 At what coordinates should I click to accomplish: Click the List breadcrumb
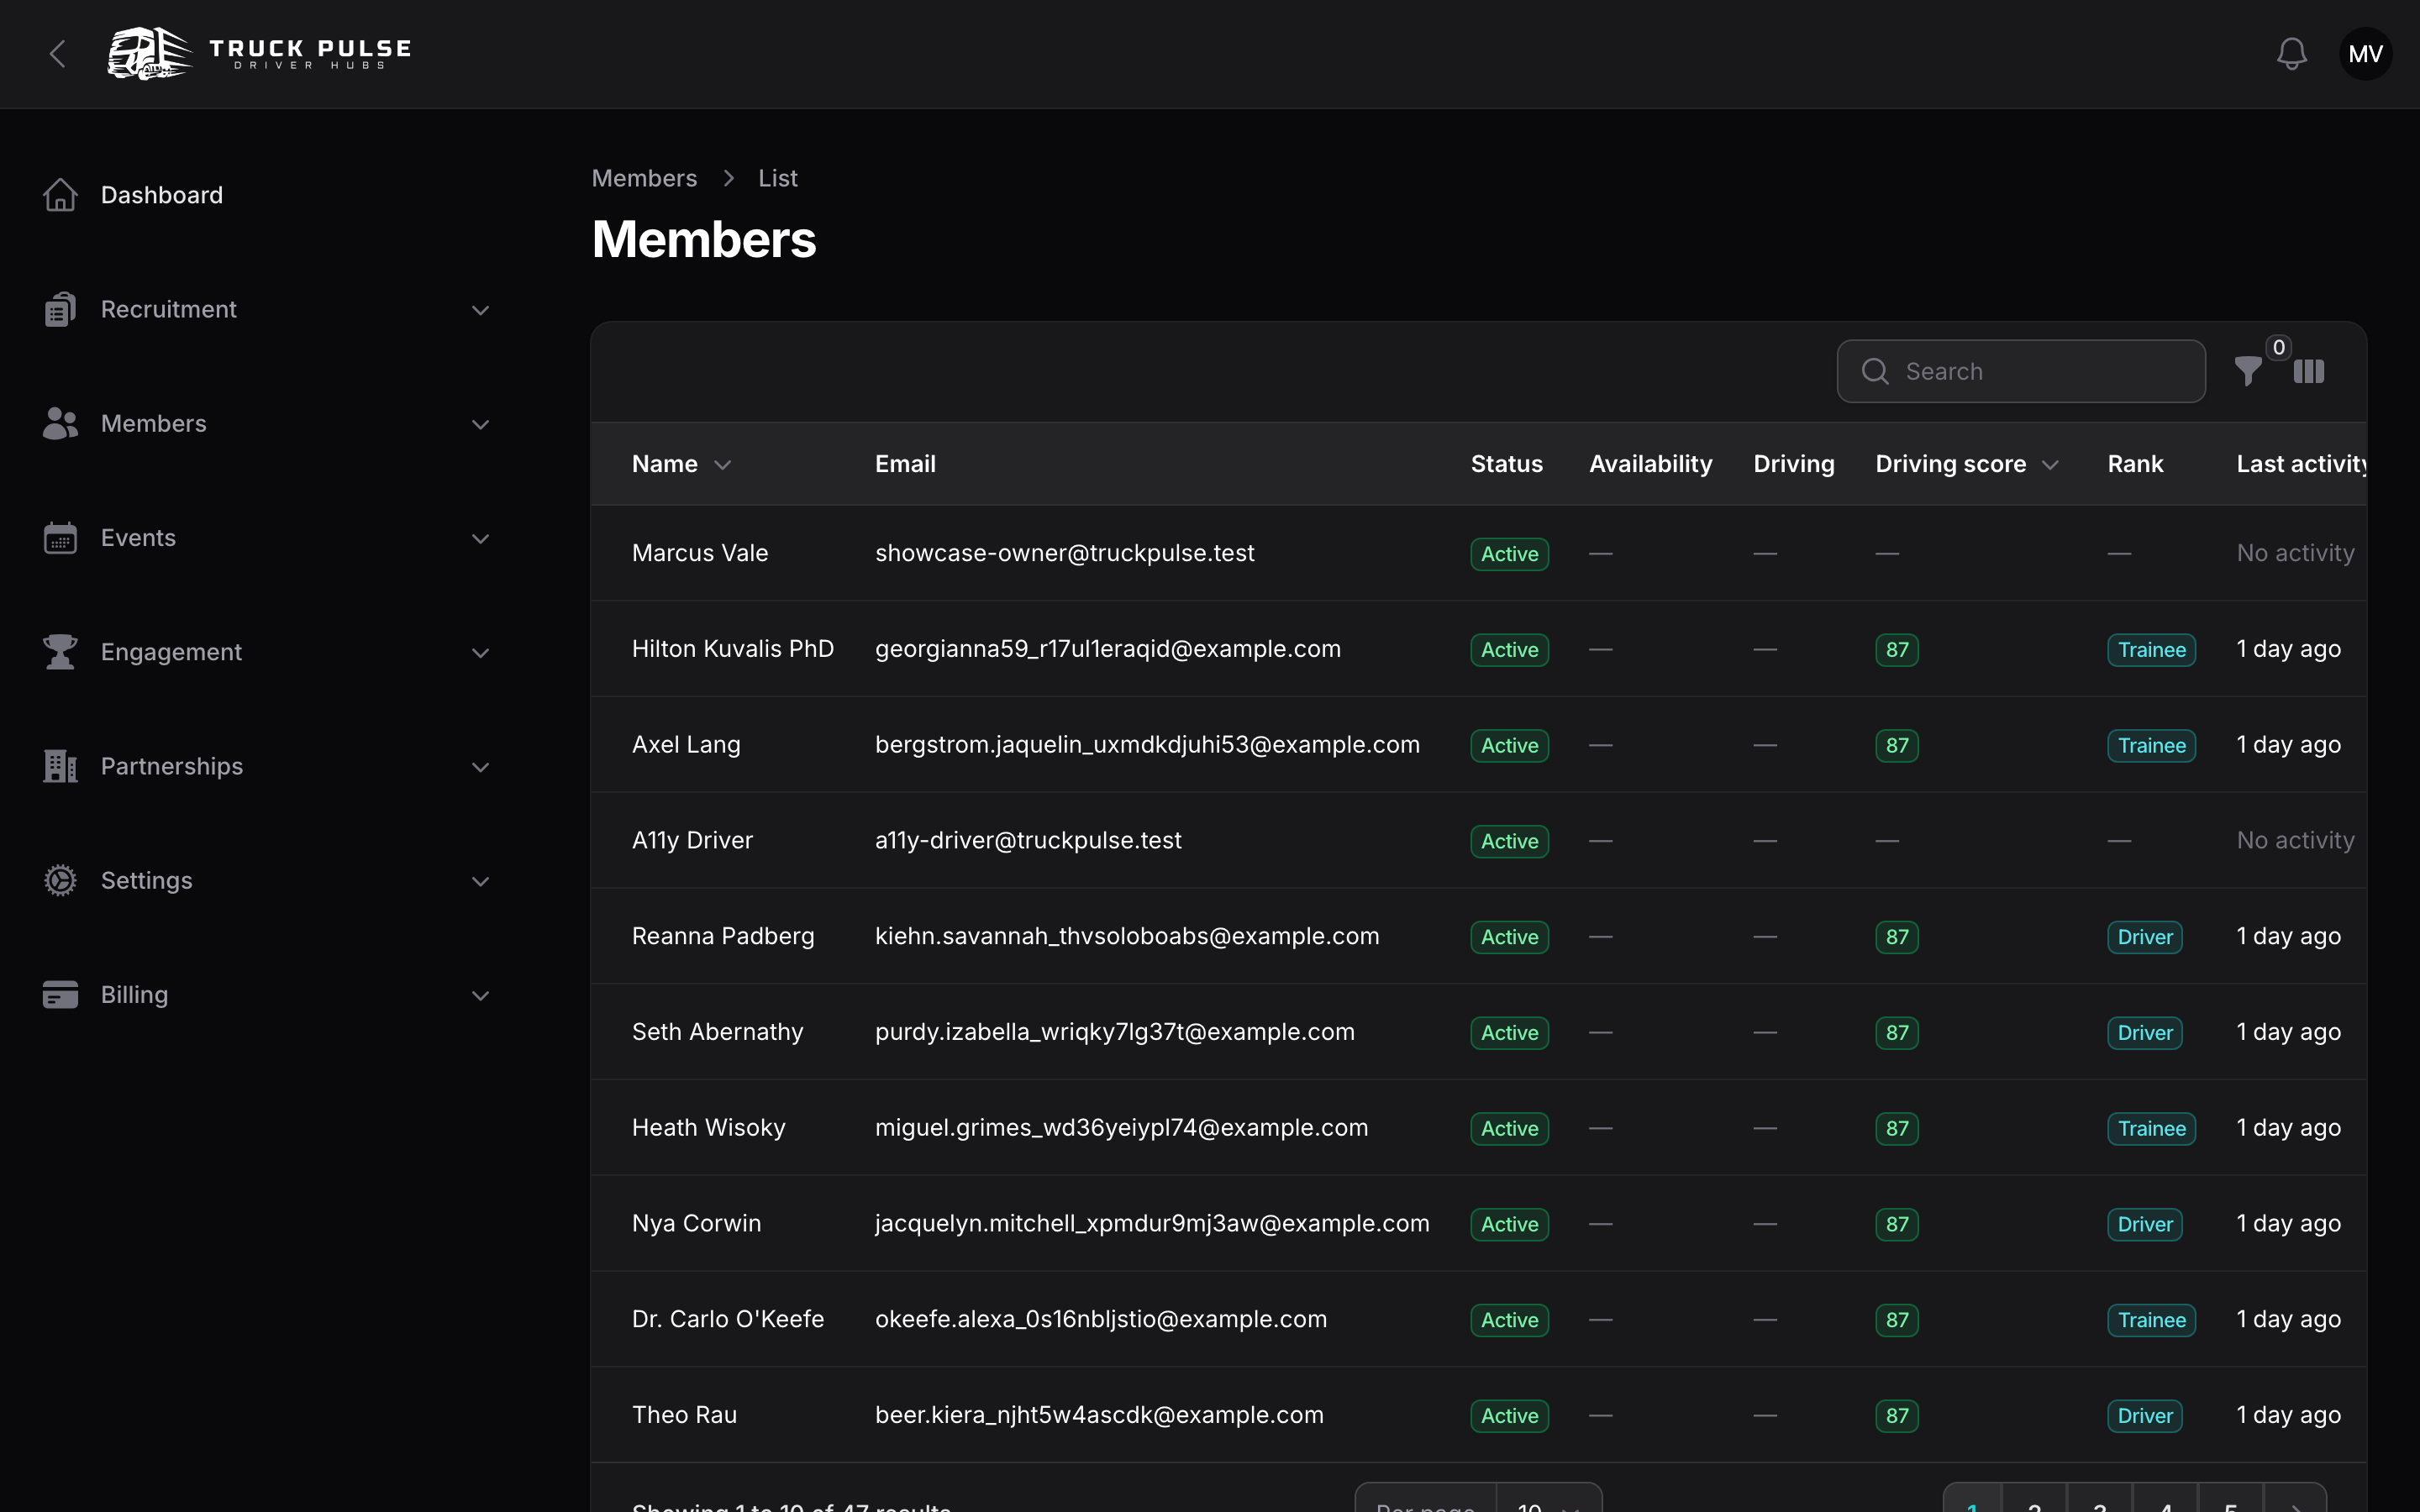pyautogui.click(x=777, y=178)
